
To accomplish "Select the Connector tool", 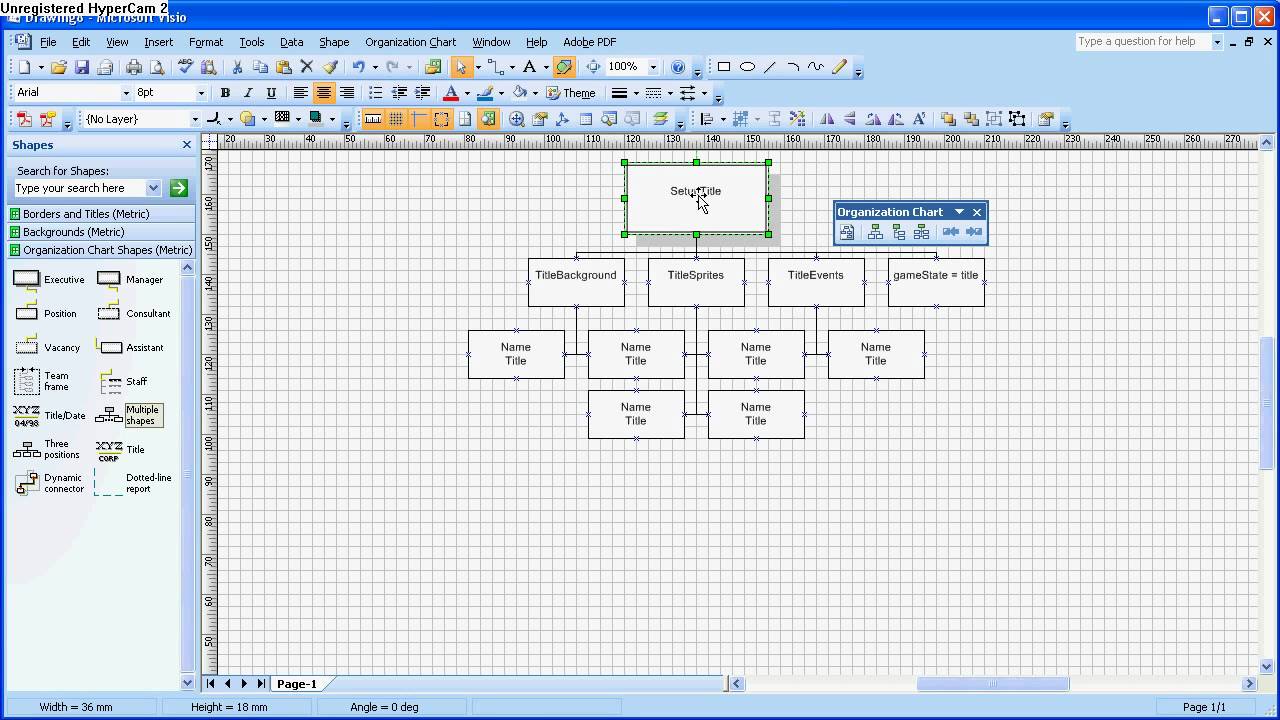I will click(495, 67).
